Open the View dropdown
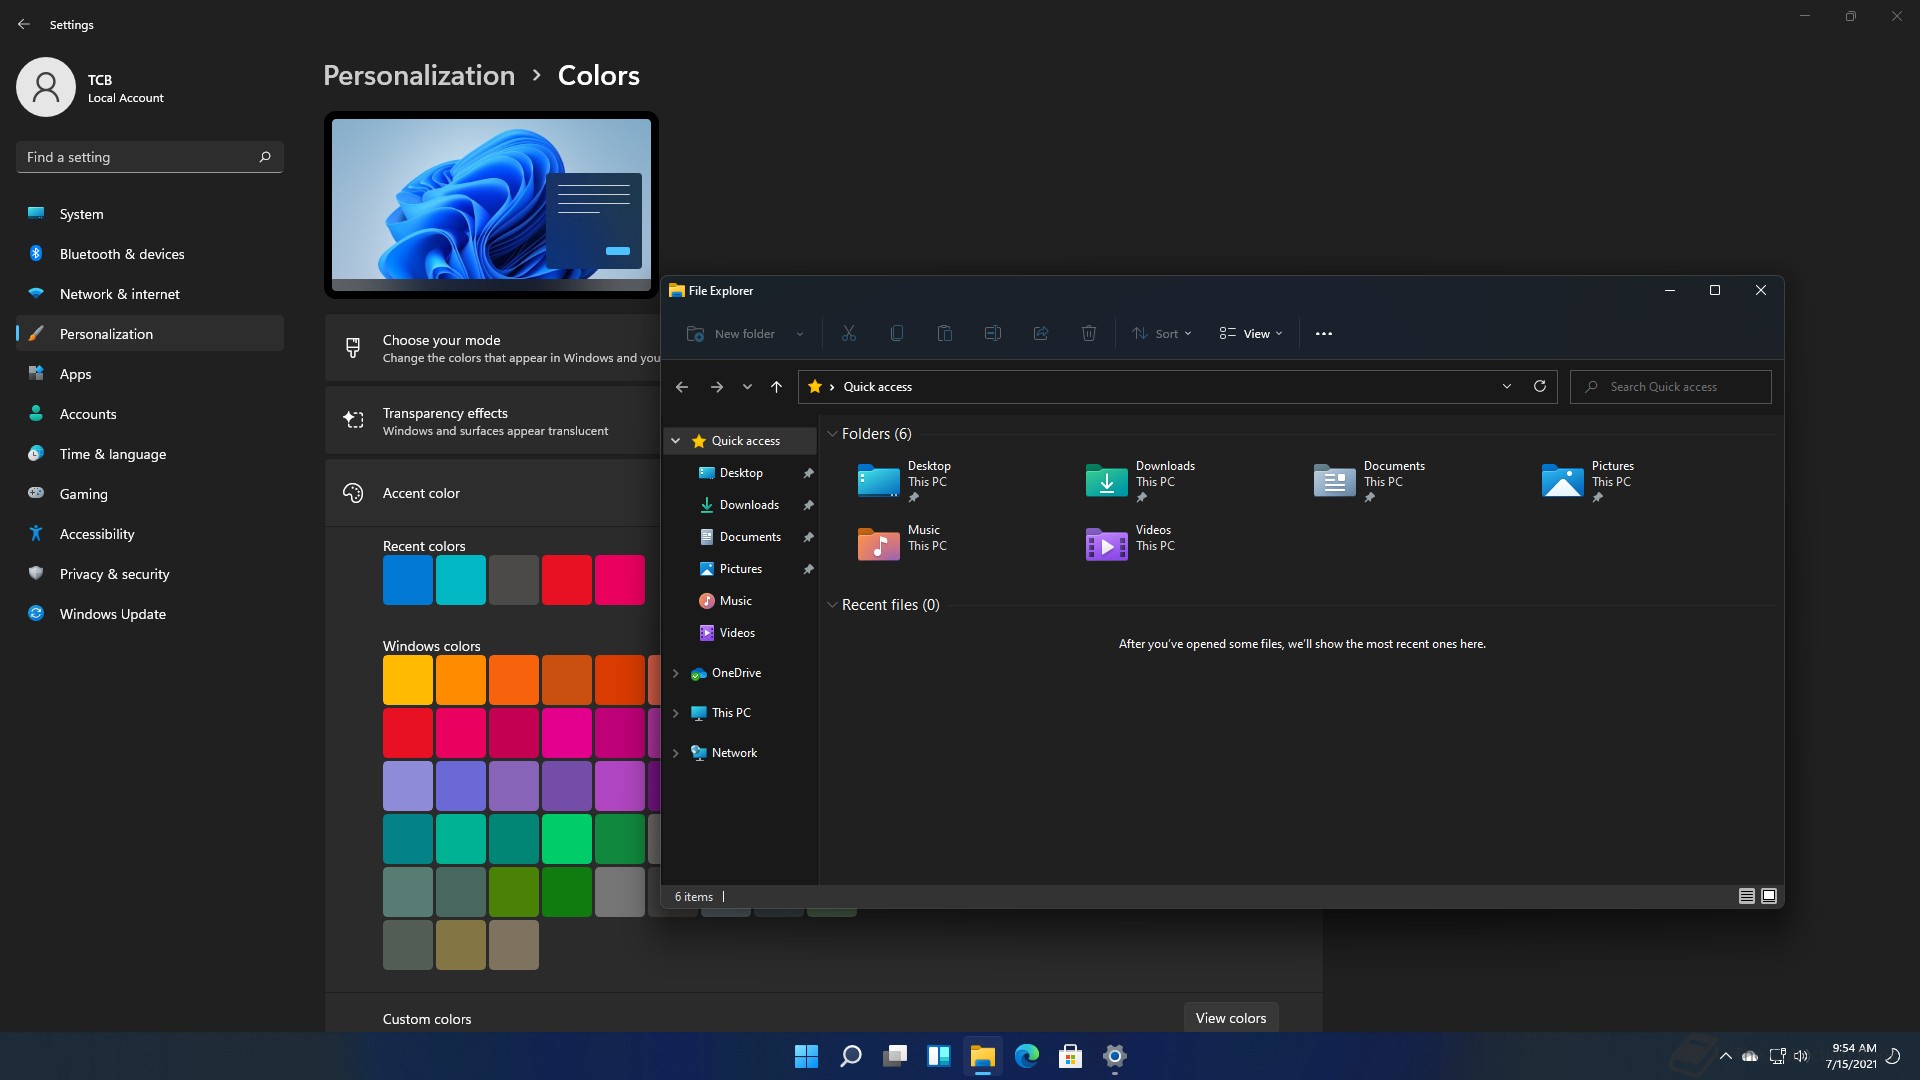Image resolution: width=1920 pixels, height=1080 pixels. tap(1251, 334)
